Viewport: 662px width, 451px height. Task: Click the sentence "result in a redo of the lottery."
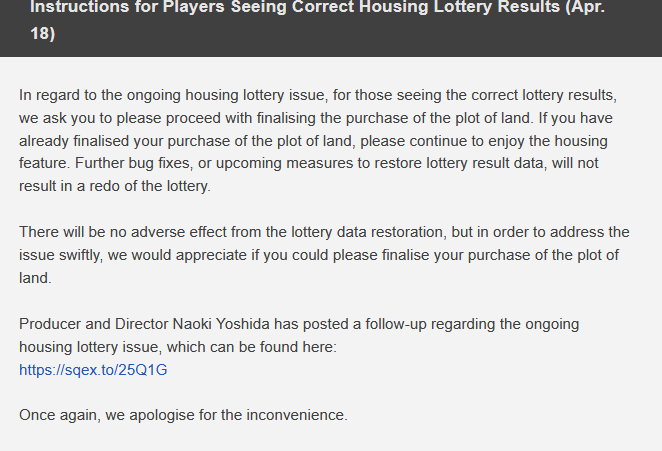(x=115, y=186)
